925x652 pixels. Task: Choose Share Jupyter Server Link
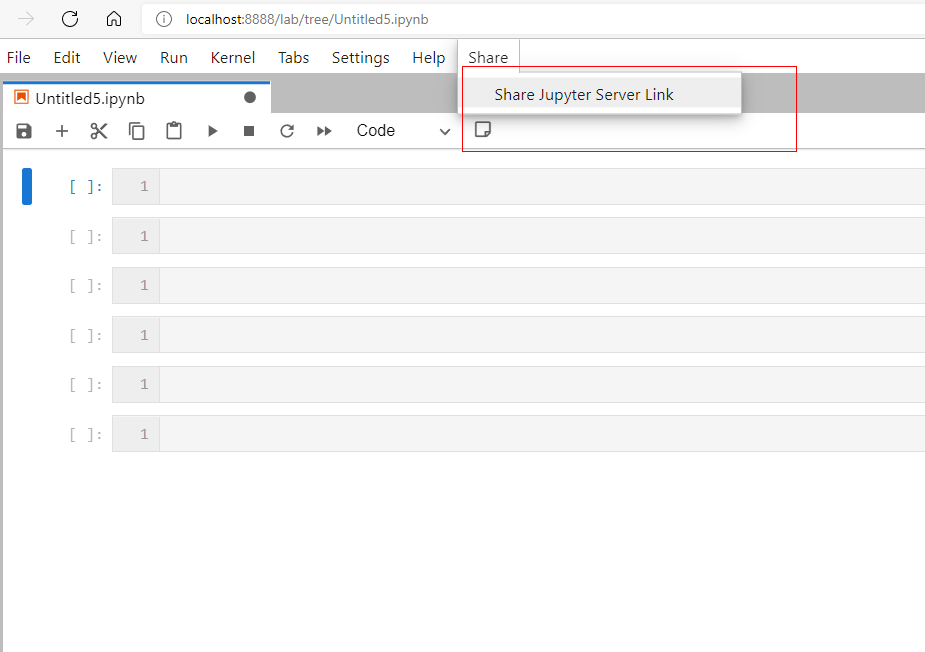(x=600, y=94)
